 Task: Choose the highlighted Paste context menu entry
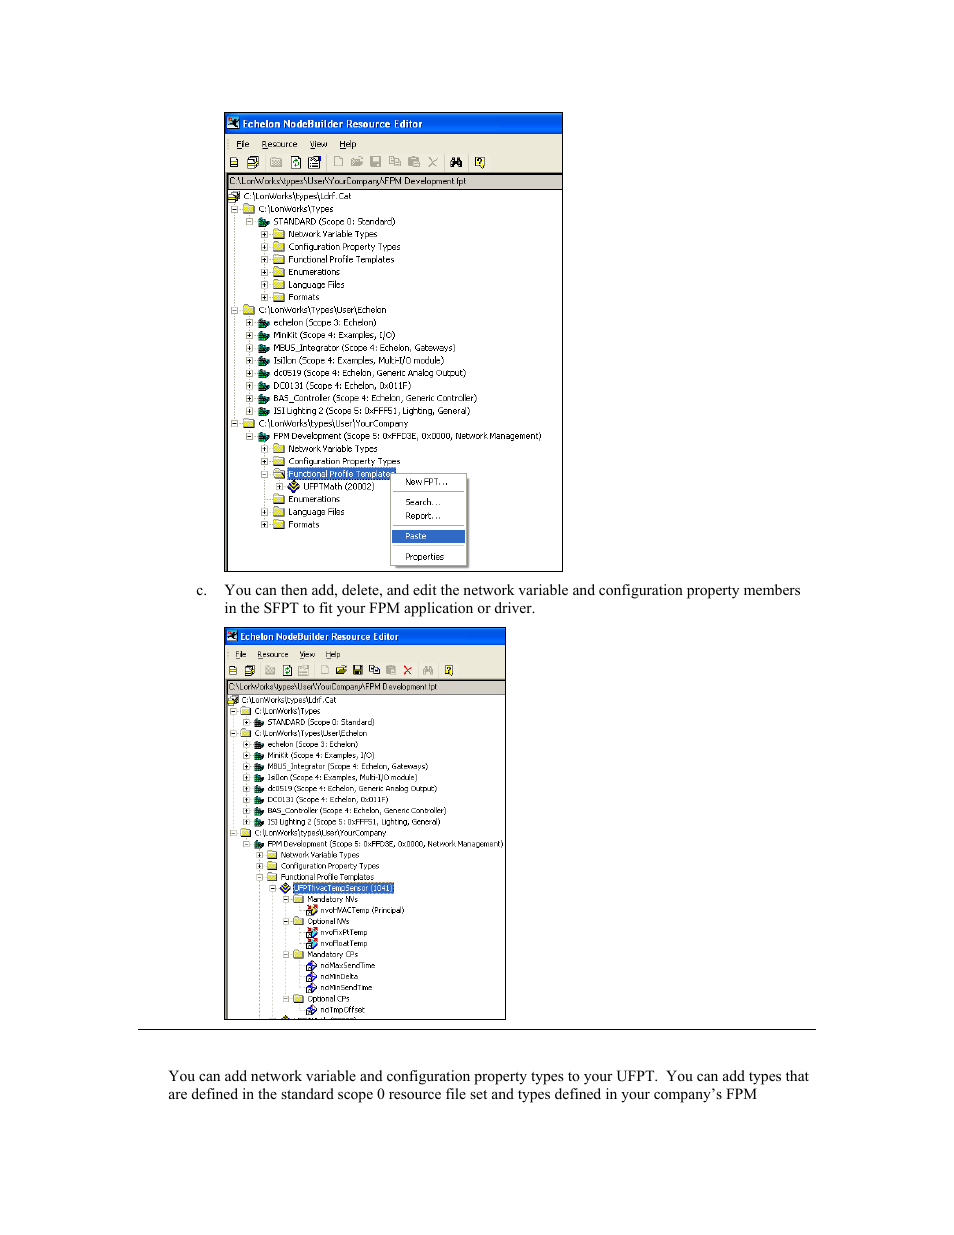428,536
